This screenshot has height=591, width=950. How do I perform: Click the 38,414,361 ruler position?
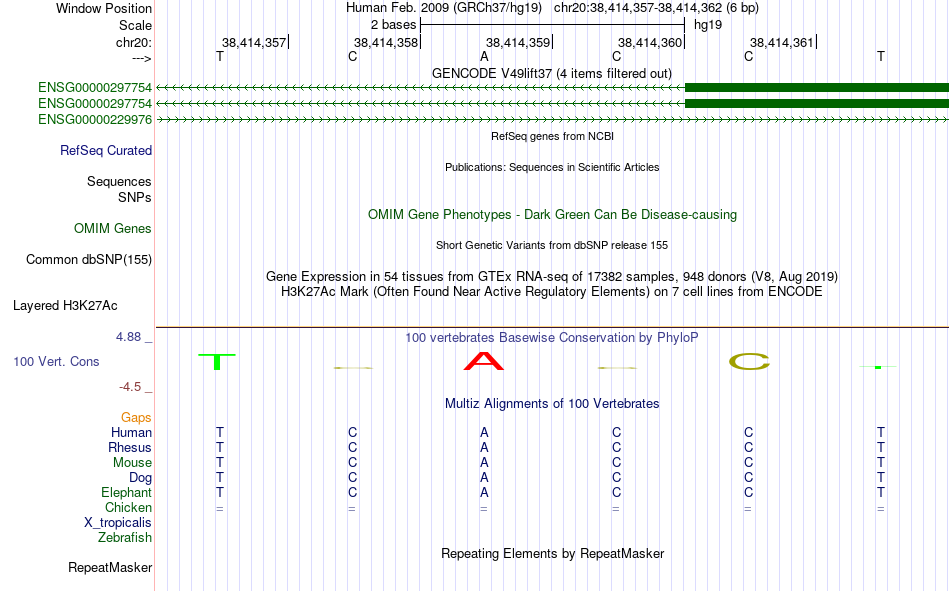(782, 42)
